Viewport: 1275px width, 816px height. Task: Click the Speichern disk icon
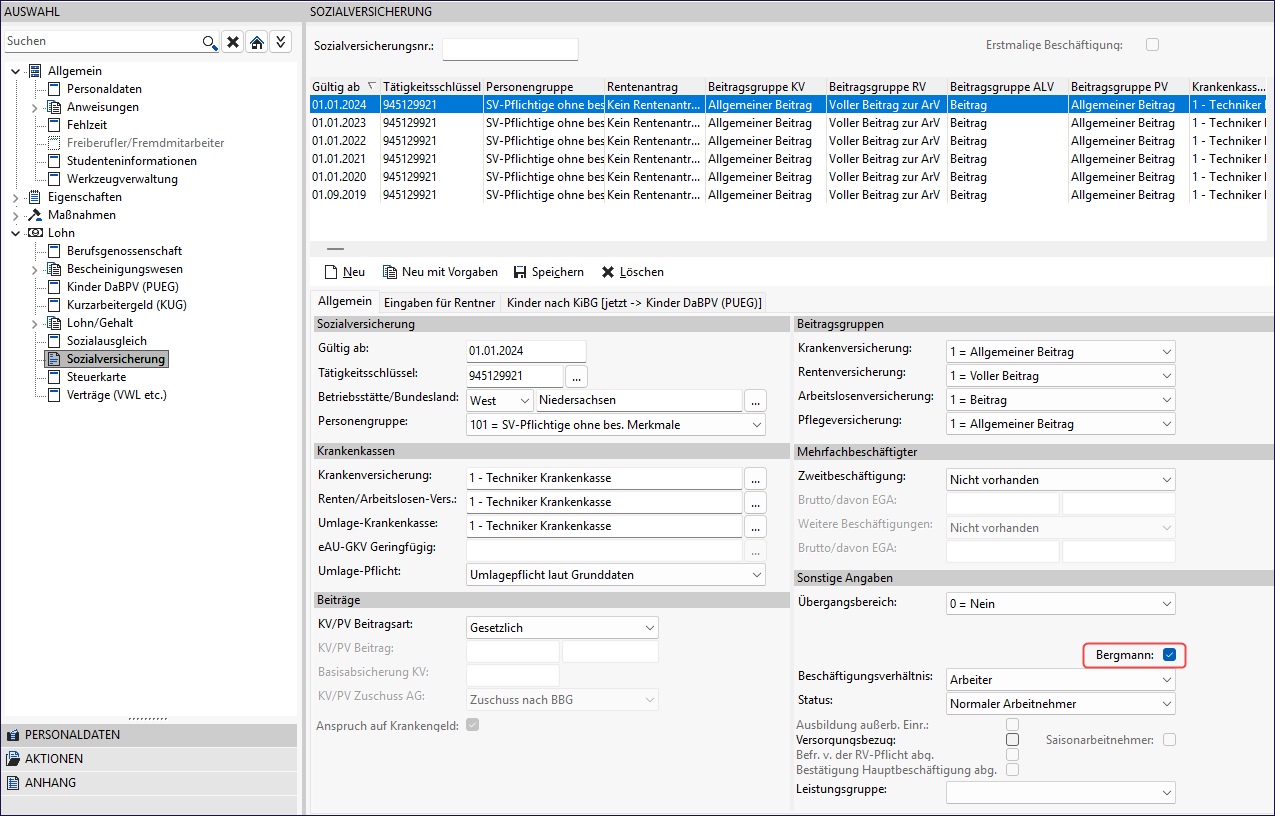520,272
